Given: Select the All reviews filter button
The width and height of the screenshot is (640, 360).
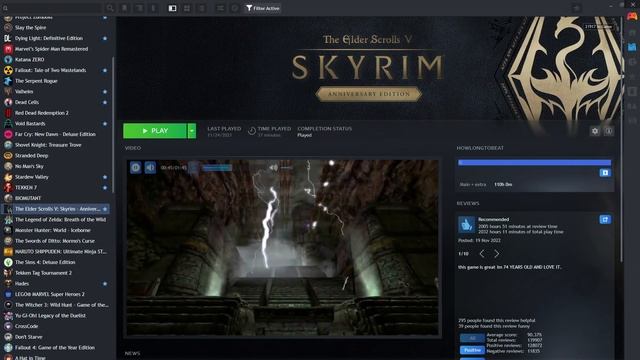Looking at the screenshot, I should pyautogui.click(x=472, y=338).
